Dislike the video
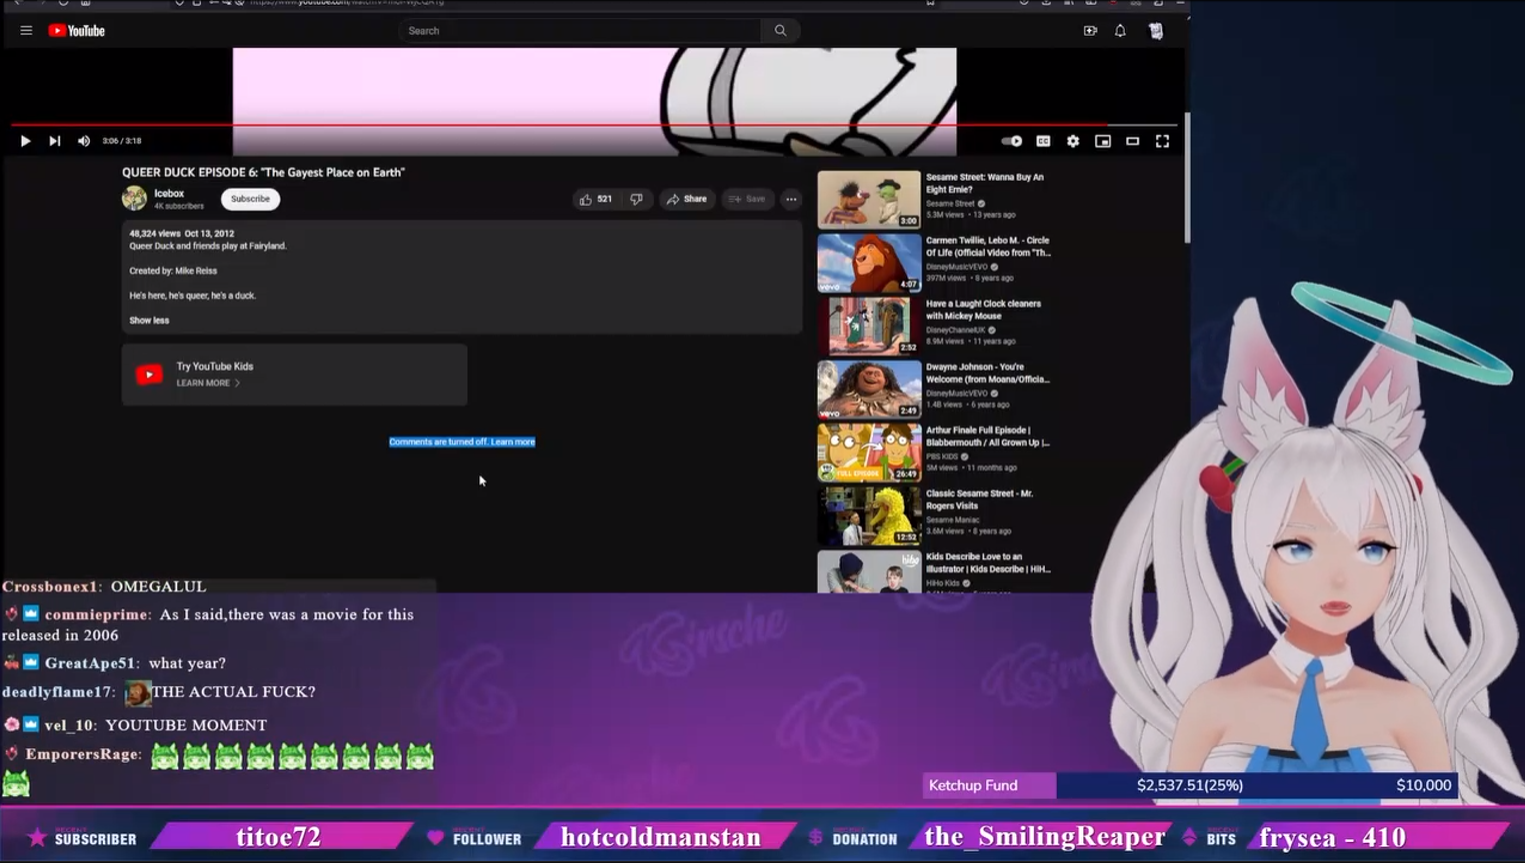The image size is (1525, 863). click(636, 199)
